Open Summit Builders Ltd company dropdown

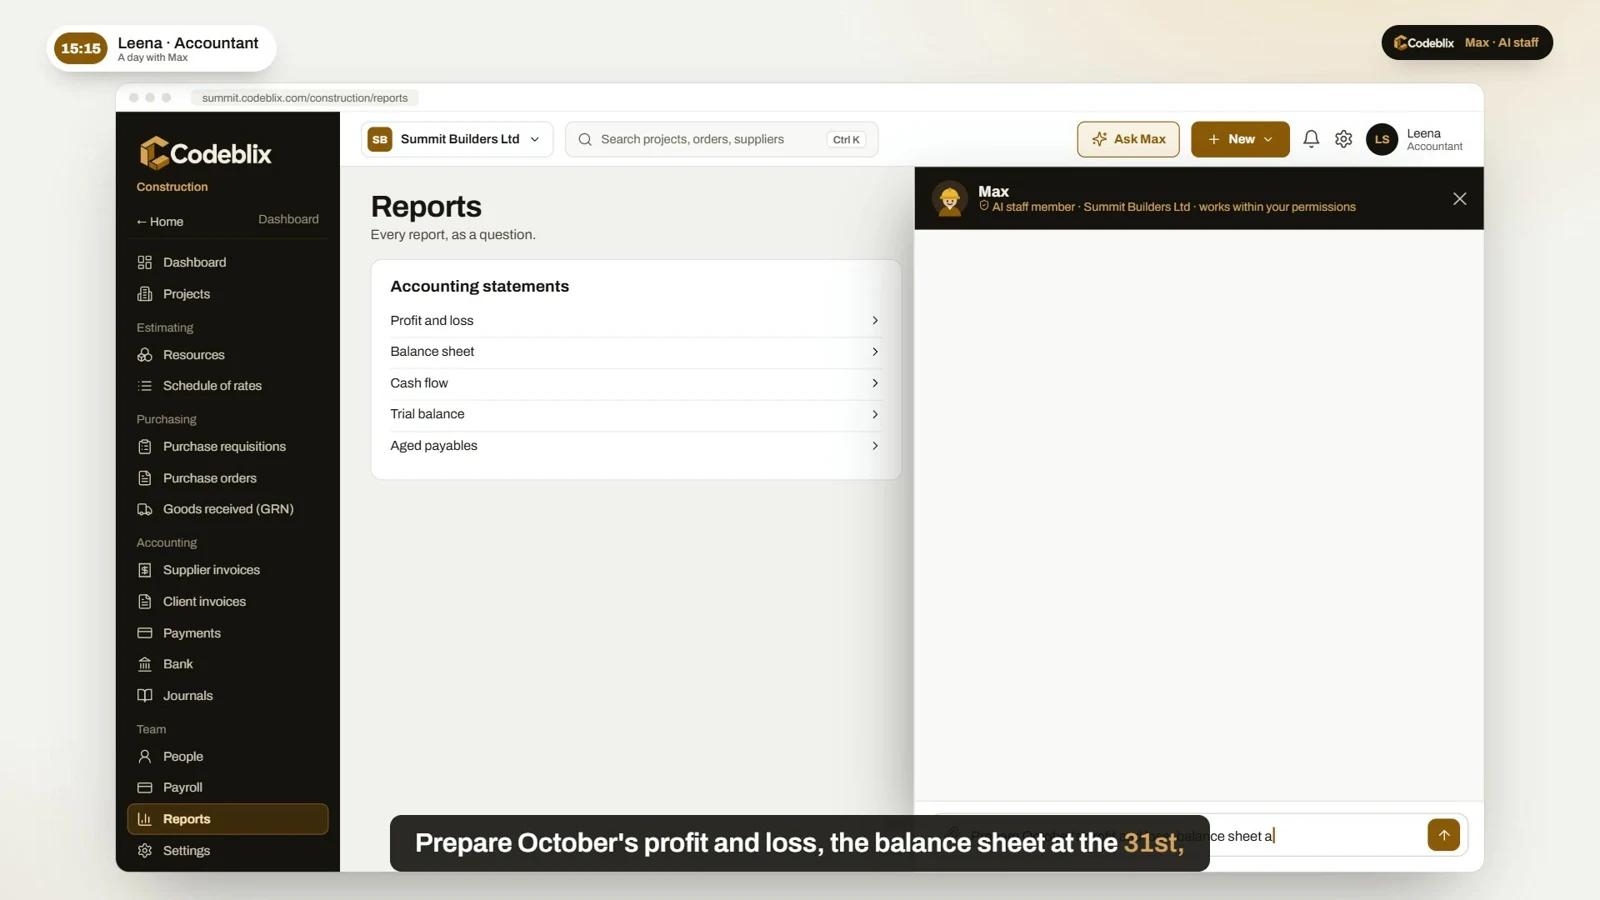[x=457, y=139]
